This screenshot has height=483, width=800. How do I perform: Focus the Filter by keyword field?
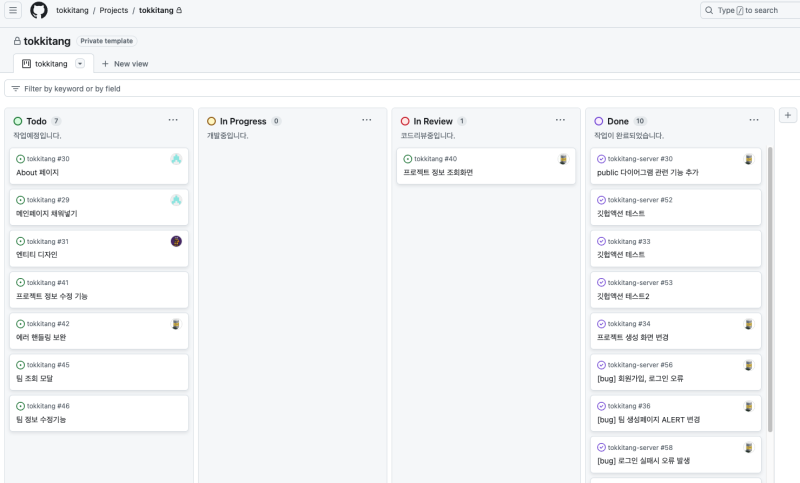pos(200,88)
